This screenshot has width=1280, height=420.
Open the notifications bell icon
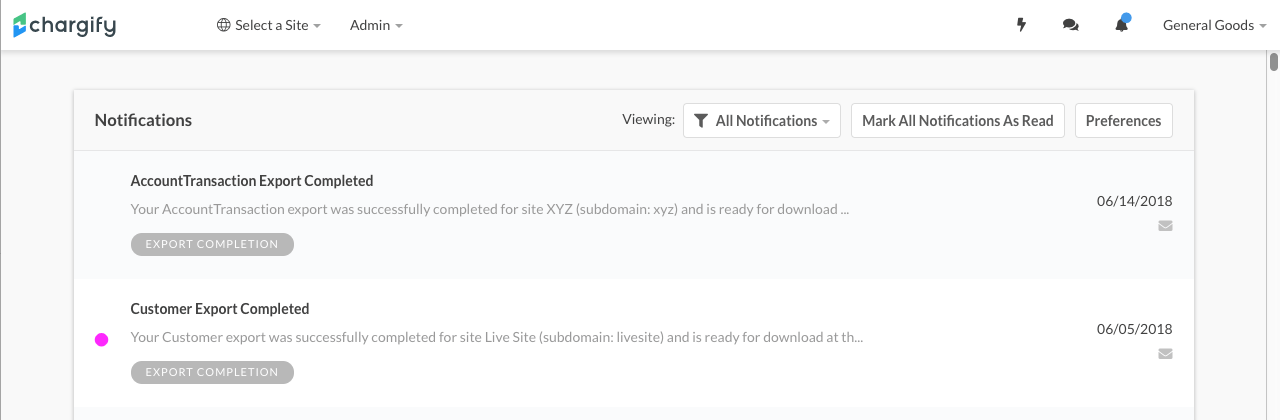[x=1121, y=25]
